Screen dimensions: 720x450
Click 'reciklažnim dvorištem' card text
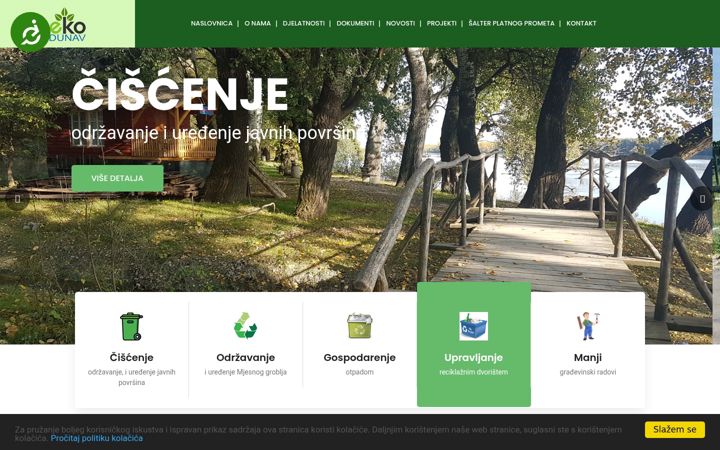pyautogui.click(x=473, y=372)
